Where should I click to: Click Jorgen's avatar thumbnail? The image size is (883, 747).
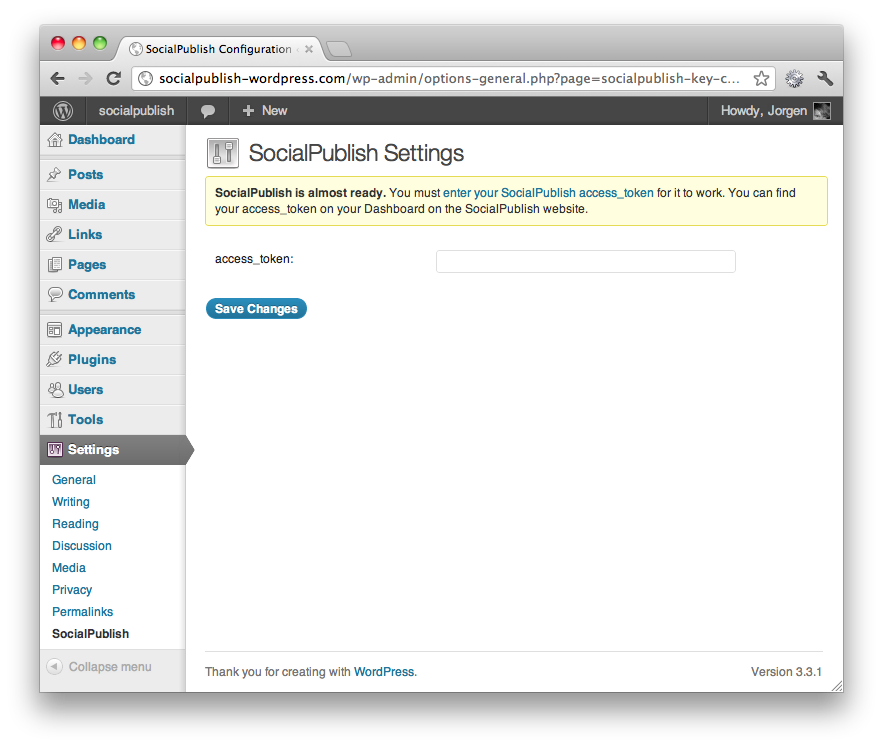822,111
